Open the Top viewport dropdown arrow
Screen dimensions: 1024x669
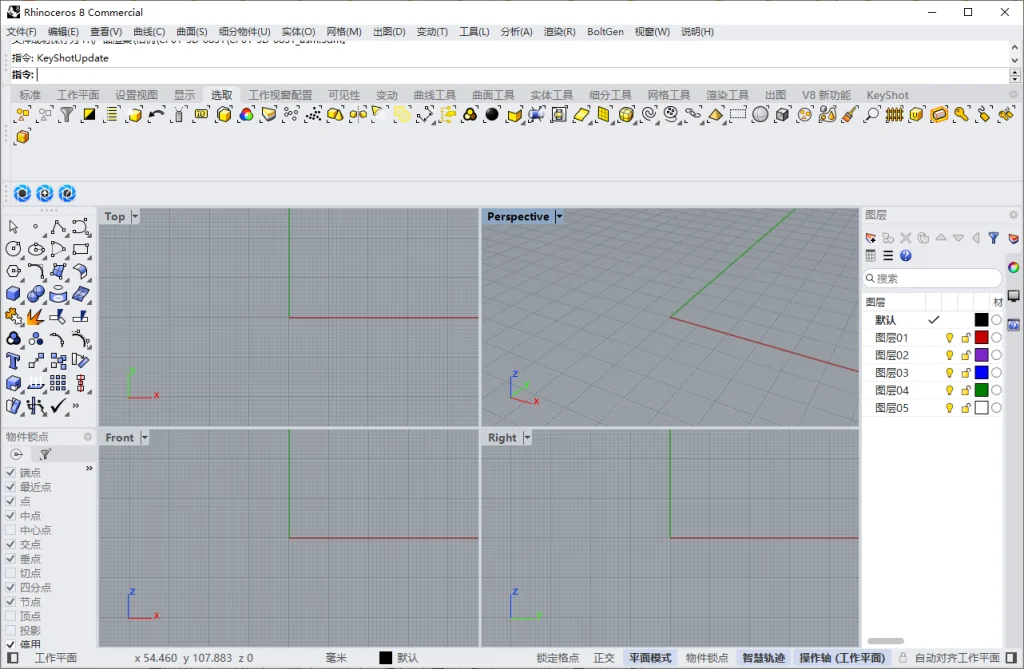point(135,216)
